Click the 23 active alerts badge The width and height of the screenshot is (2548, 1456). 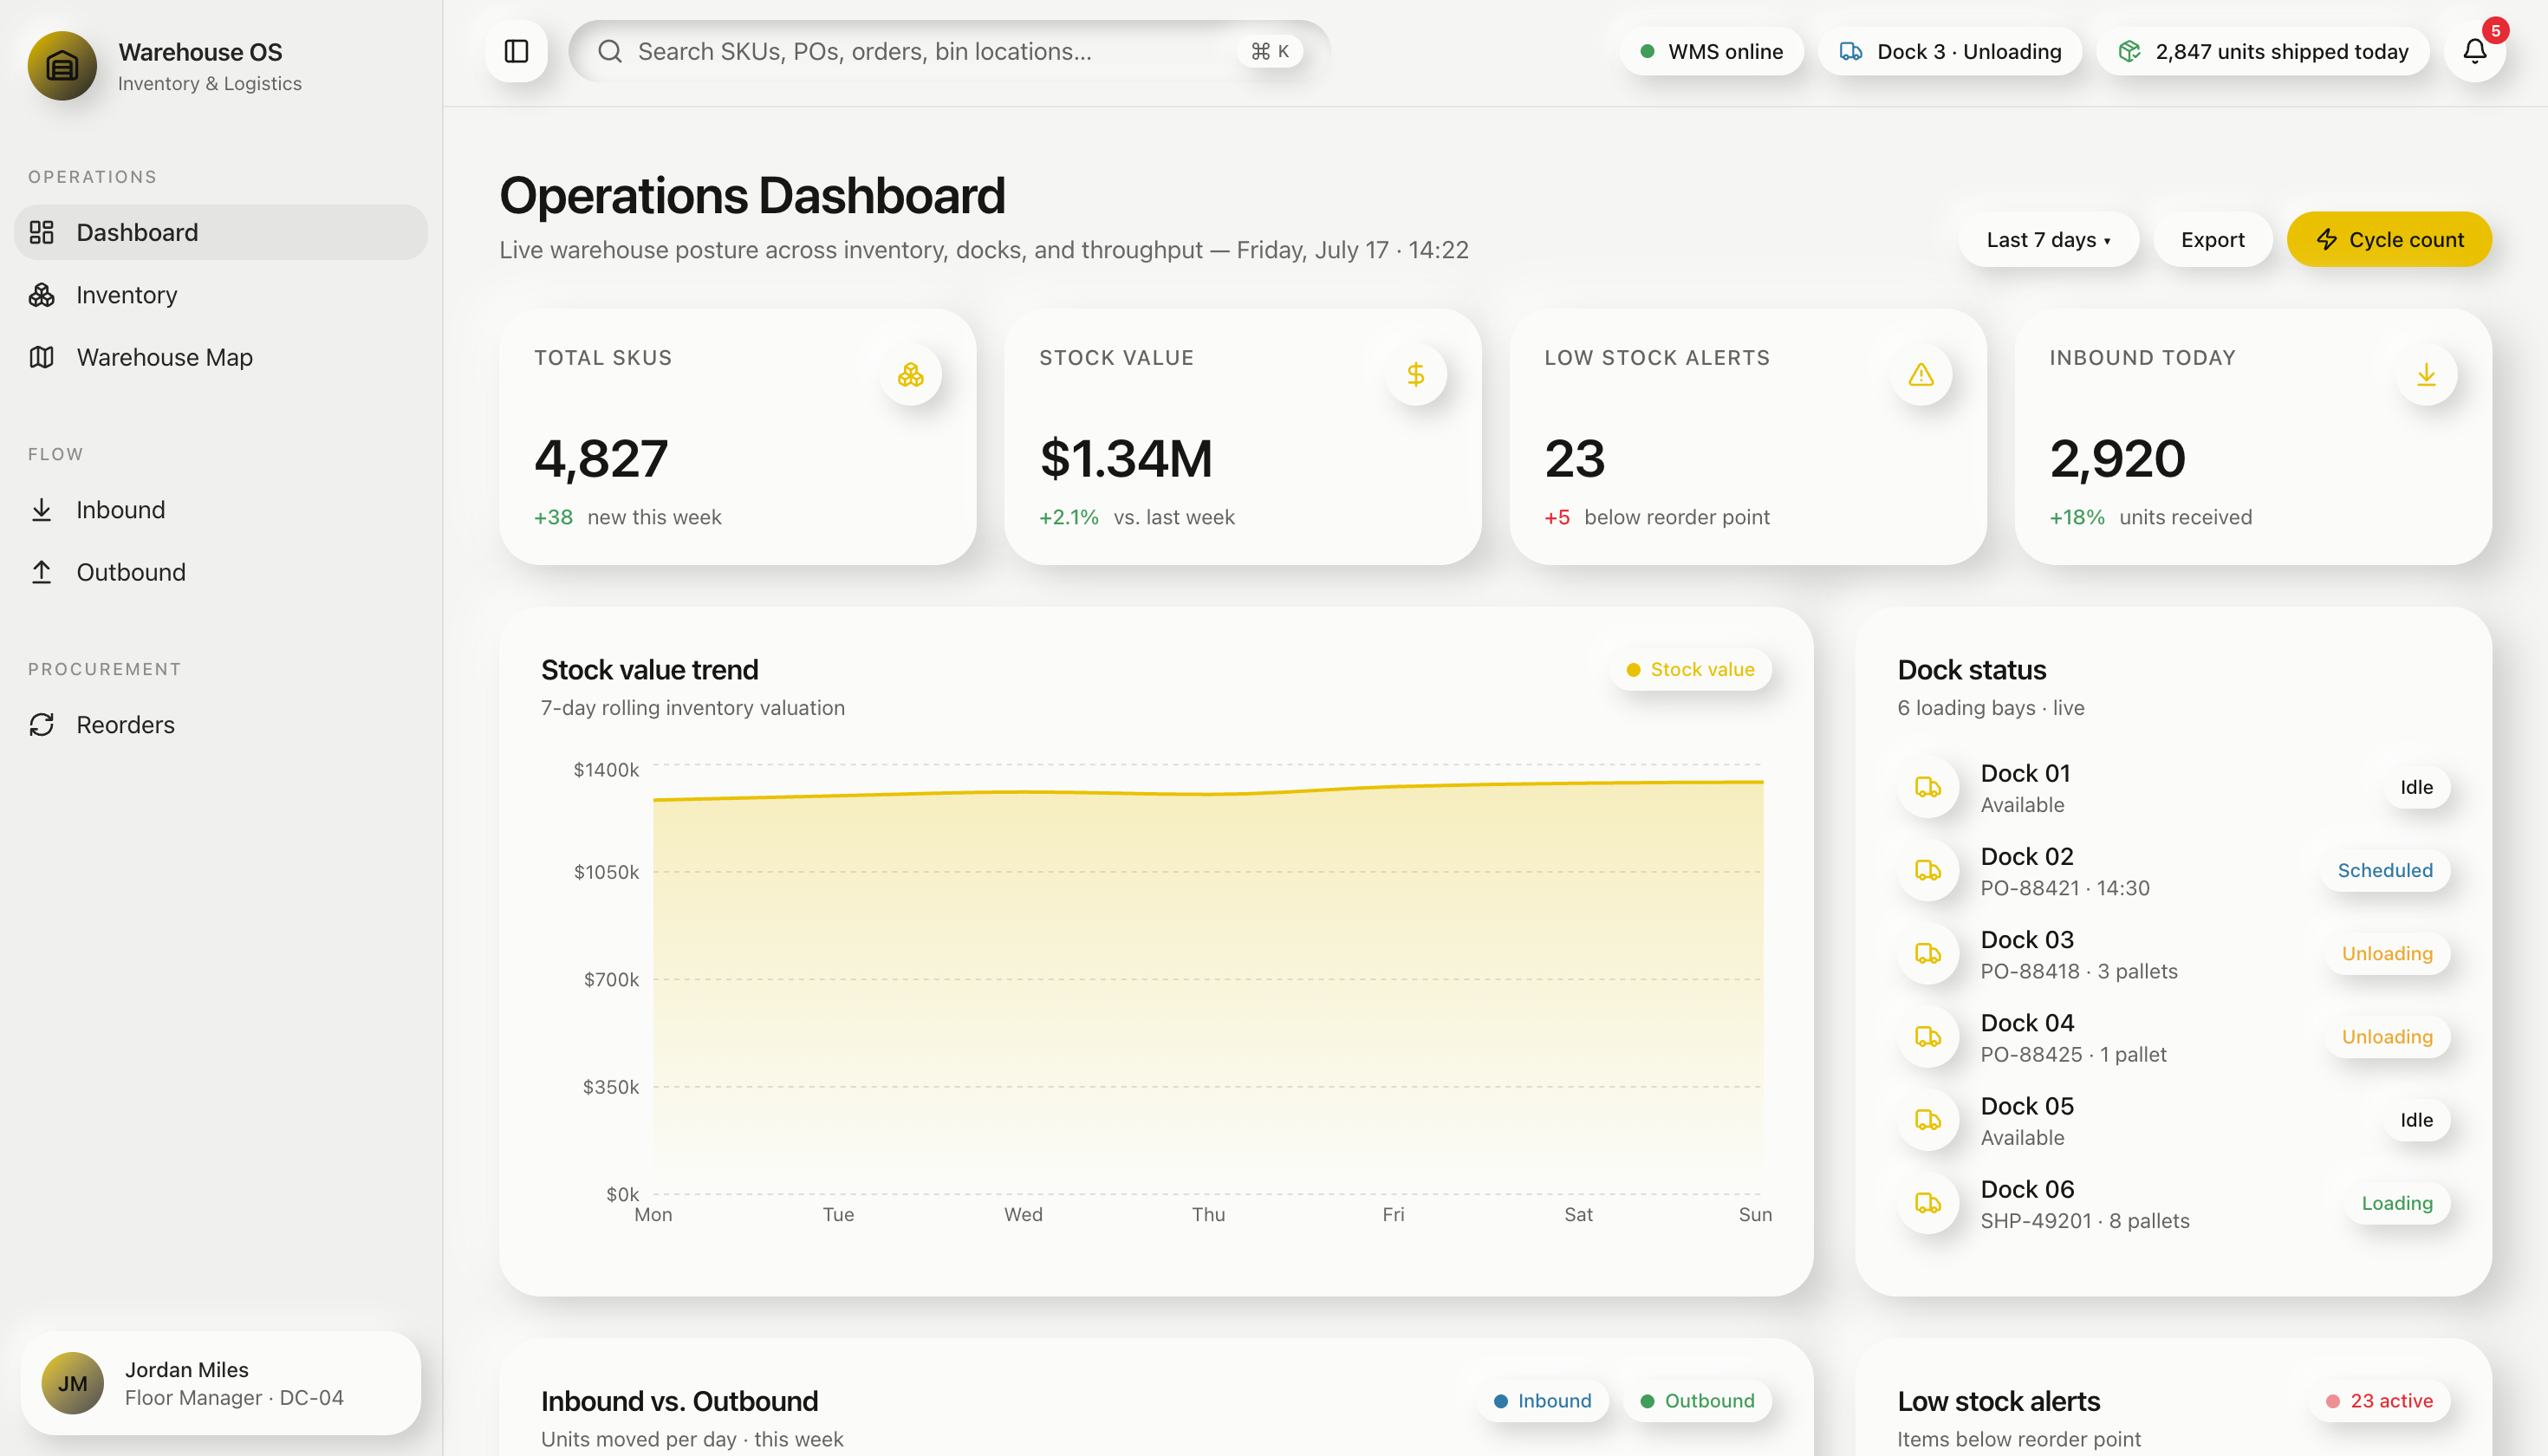coord(2379,1401)
